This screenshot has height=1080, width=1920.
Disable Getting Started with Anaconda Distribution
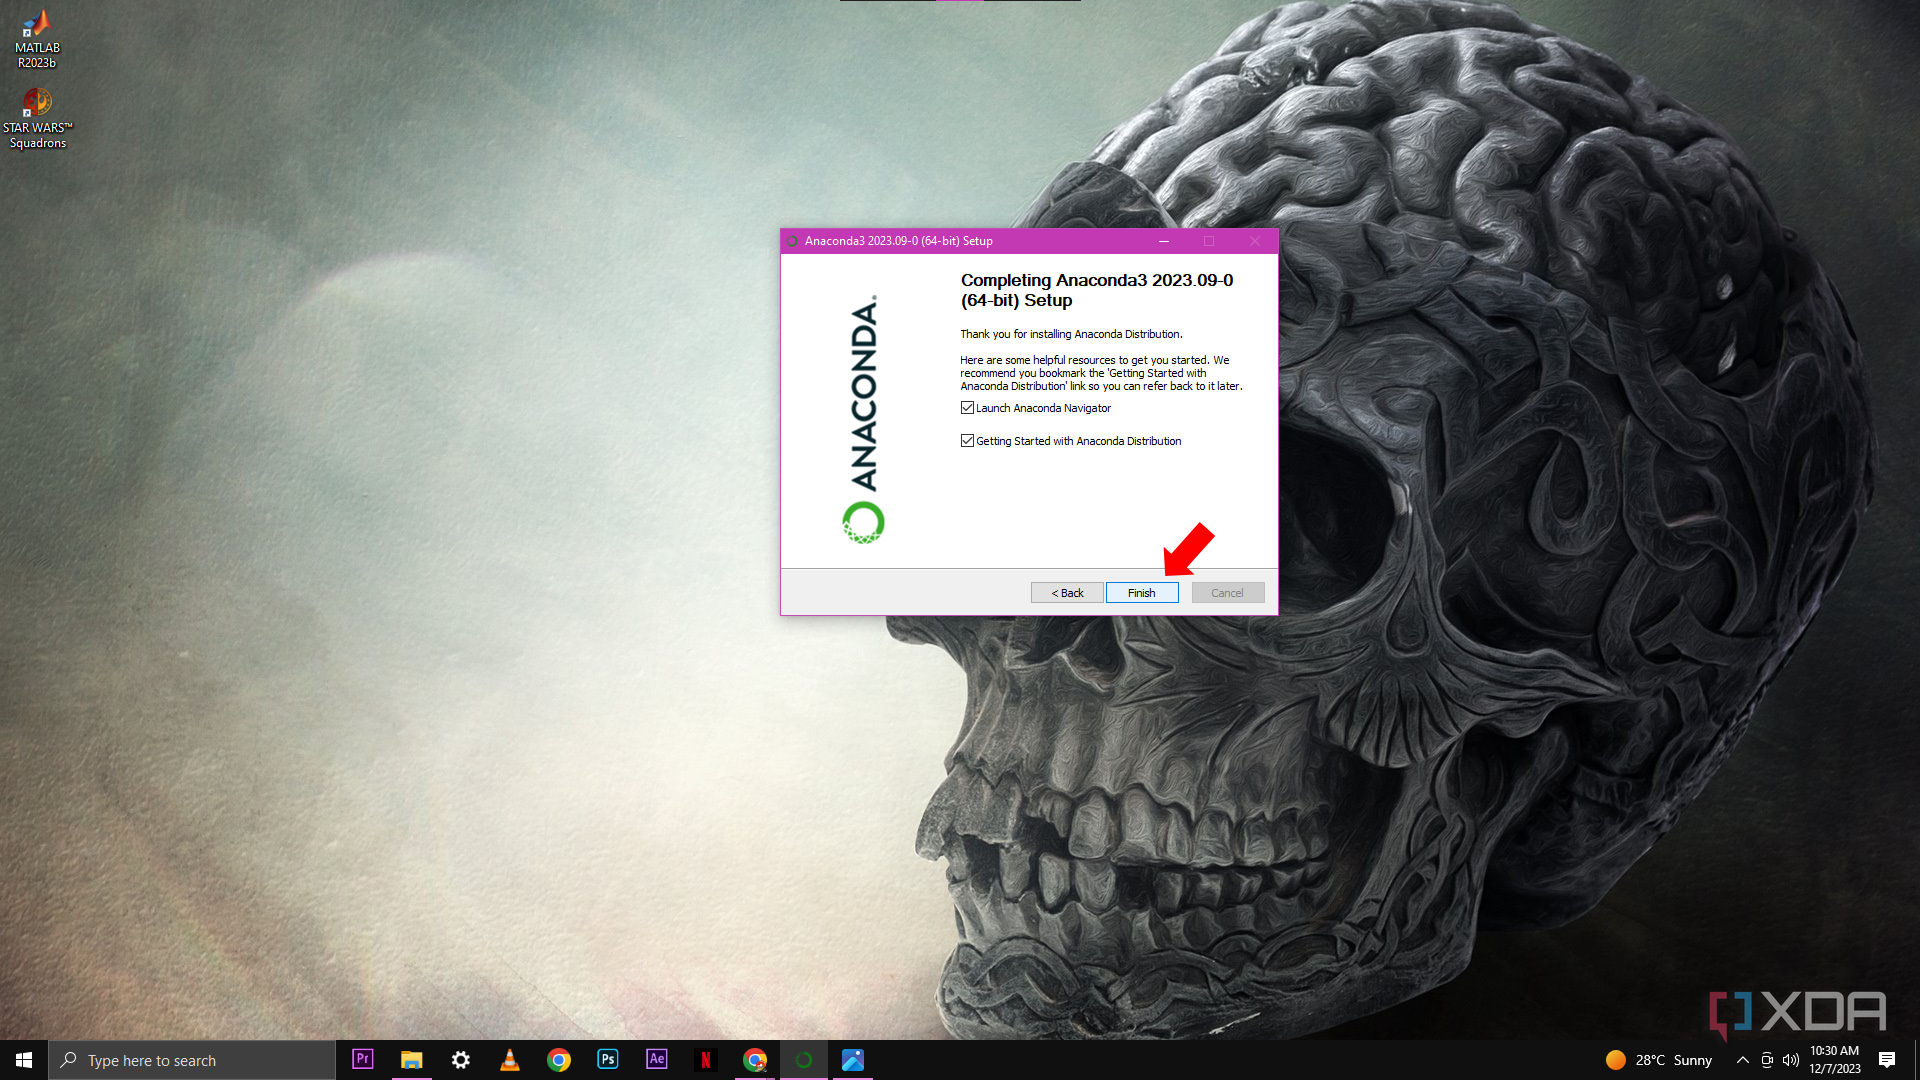coord(967,440)
